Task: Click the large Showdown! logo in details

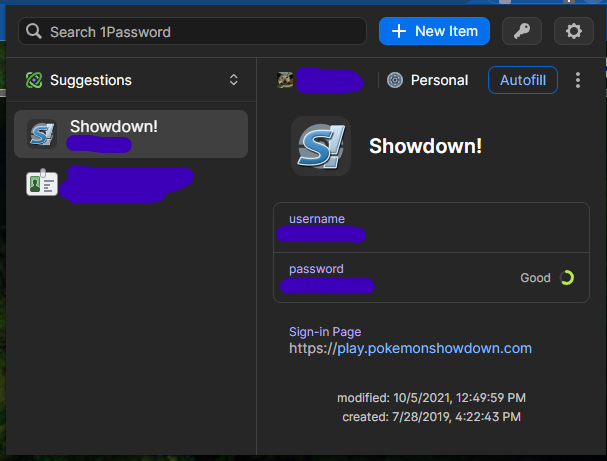Action: pos(320,145)
